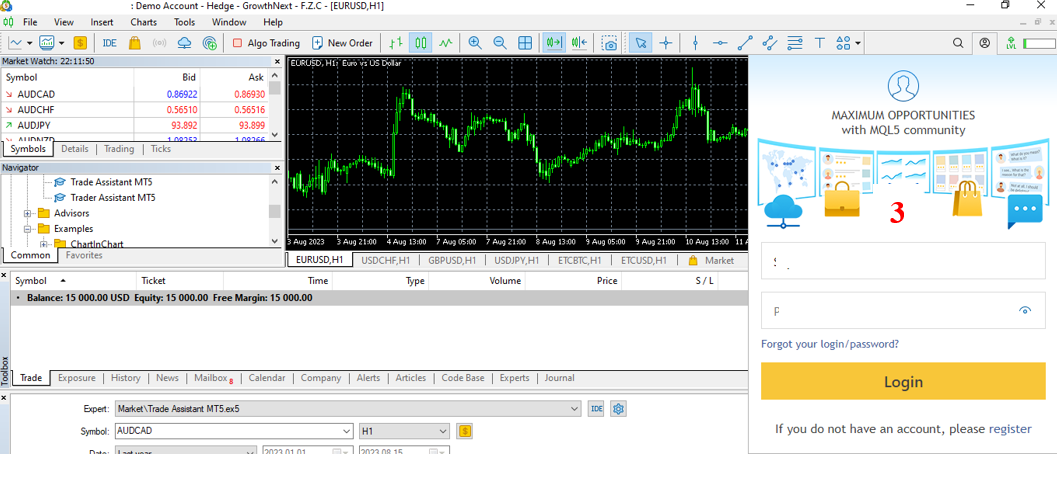Expand the ChartInChart folder
Viewport: 1057px width, 482px height.
(x=44, y=244)
